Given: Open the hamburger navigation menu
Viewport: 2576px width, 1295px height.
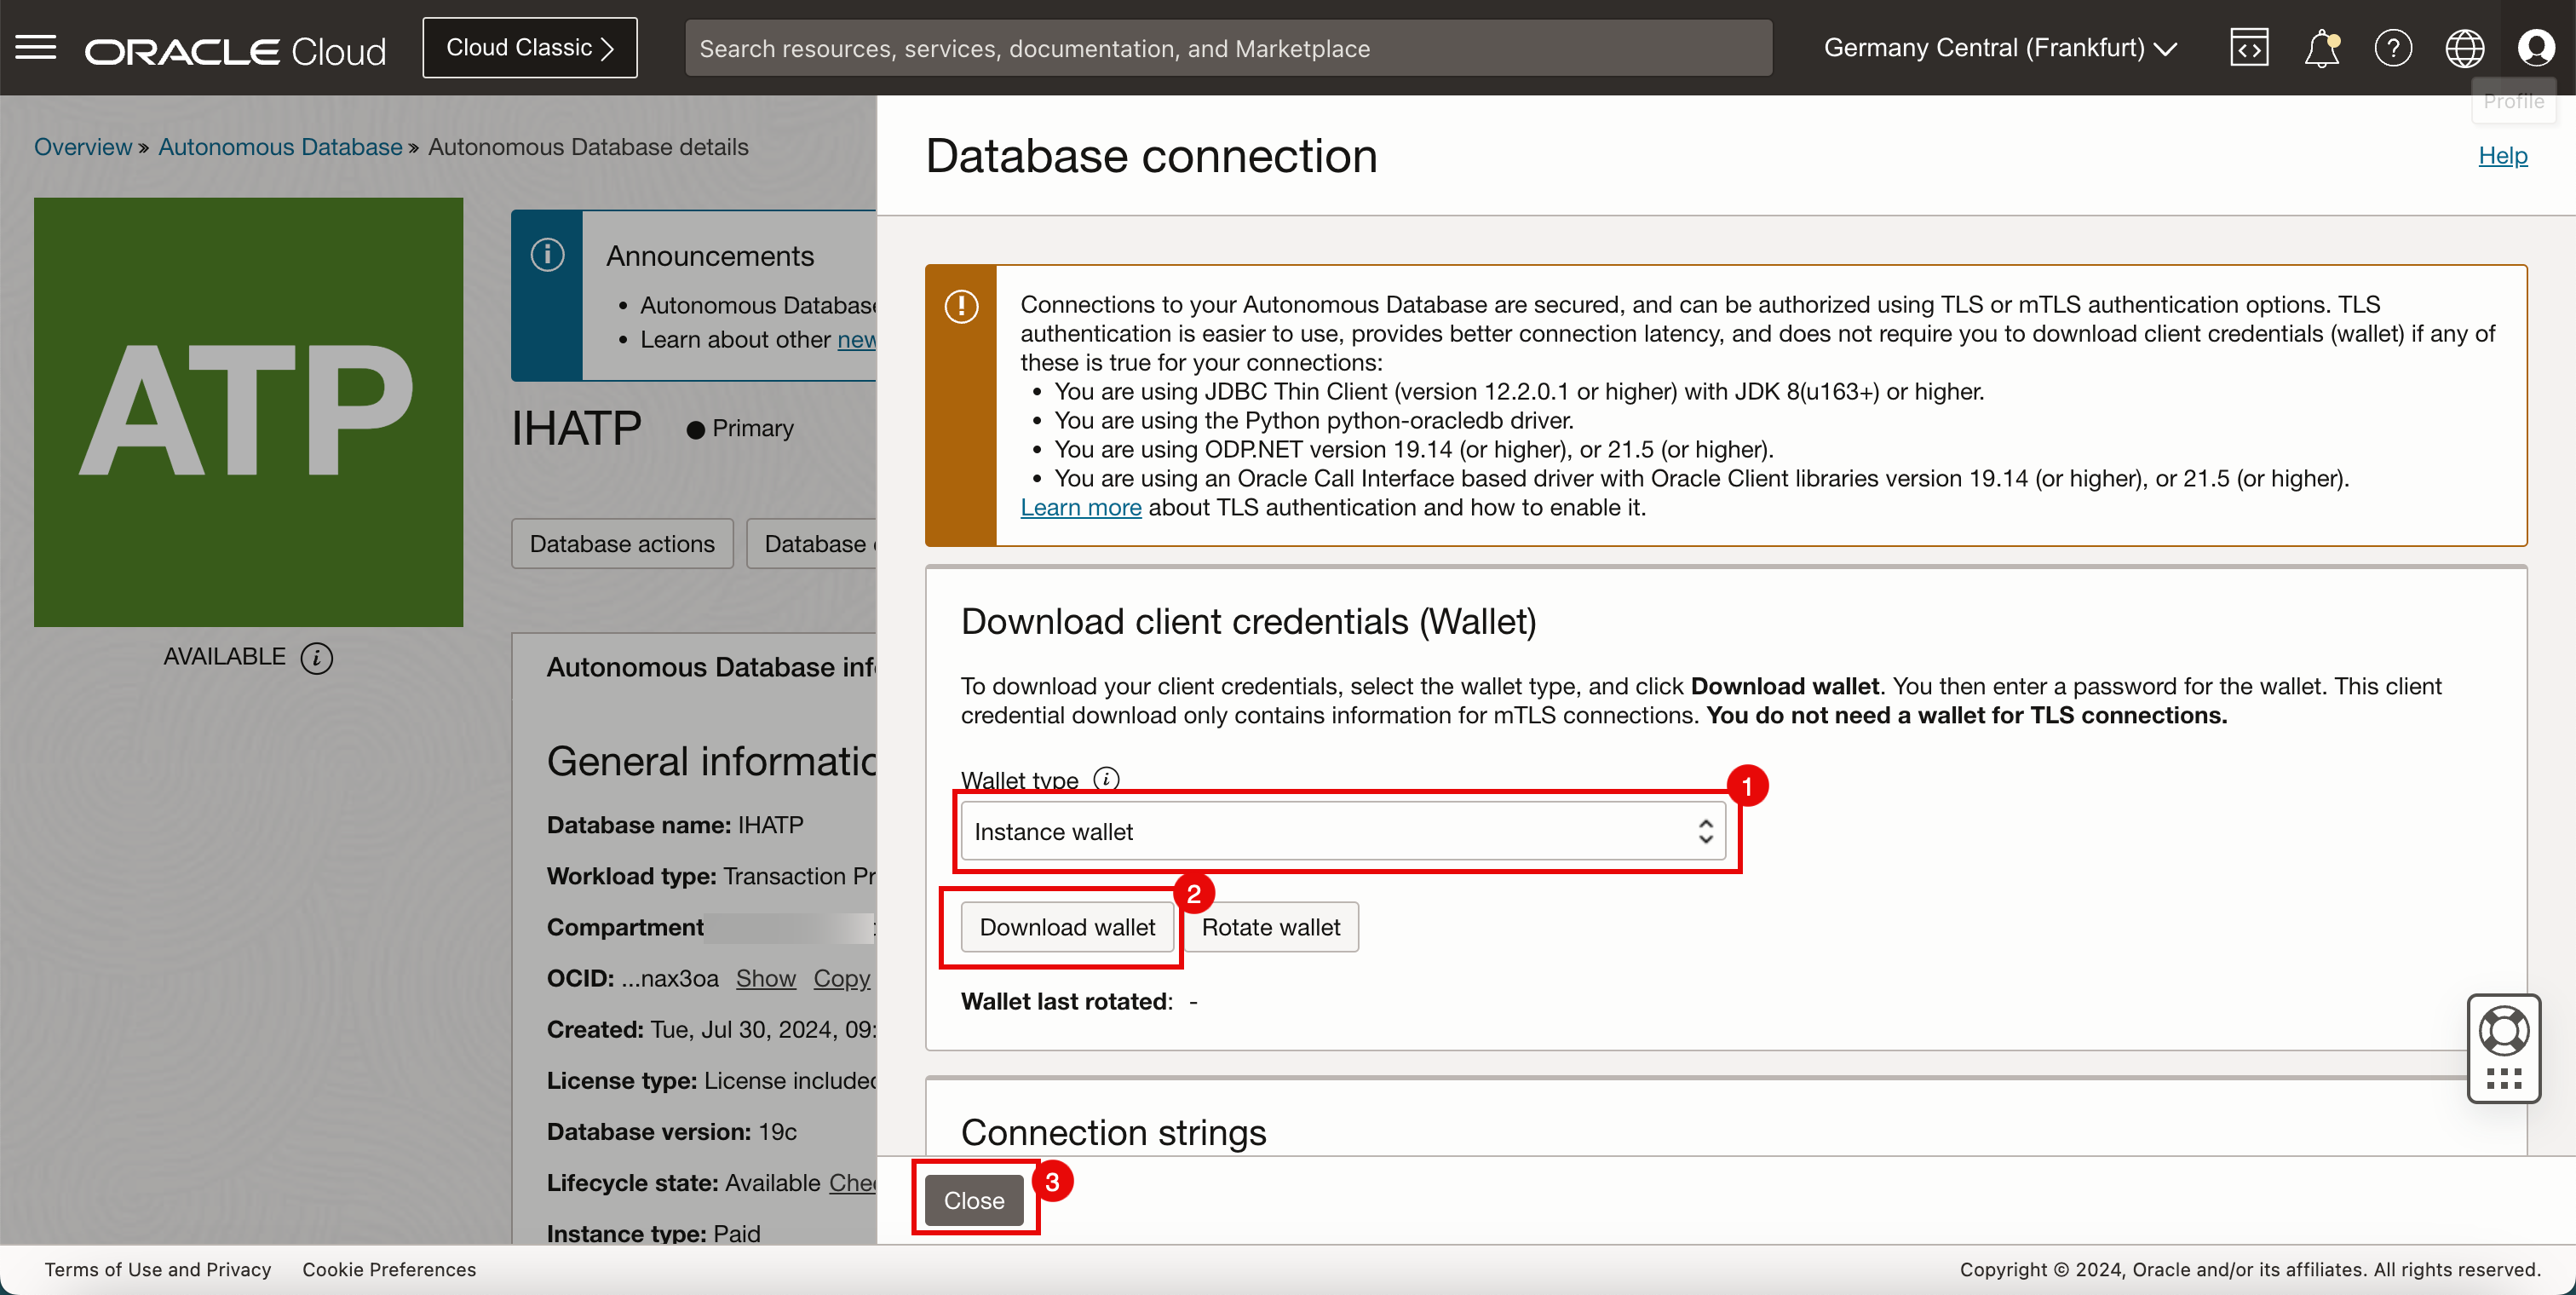Looking at the screenshot, I should click(x=36, y=47).
